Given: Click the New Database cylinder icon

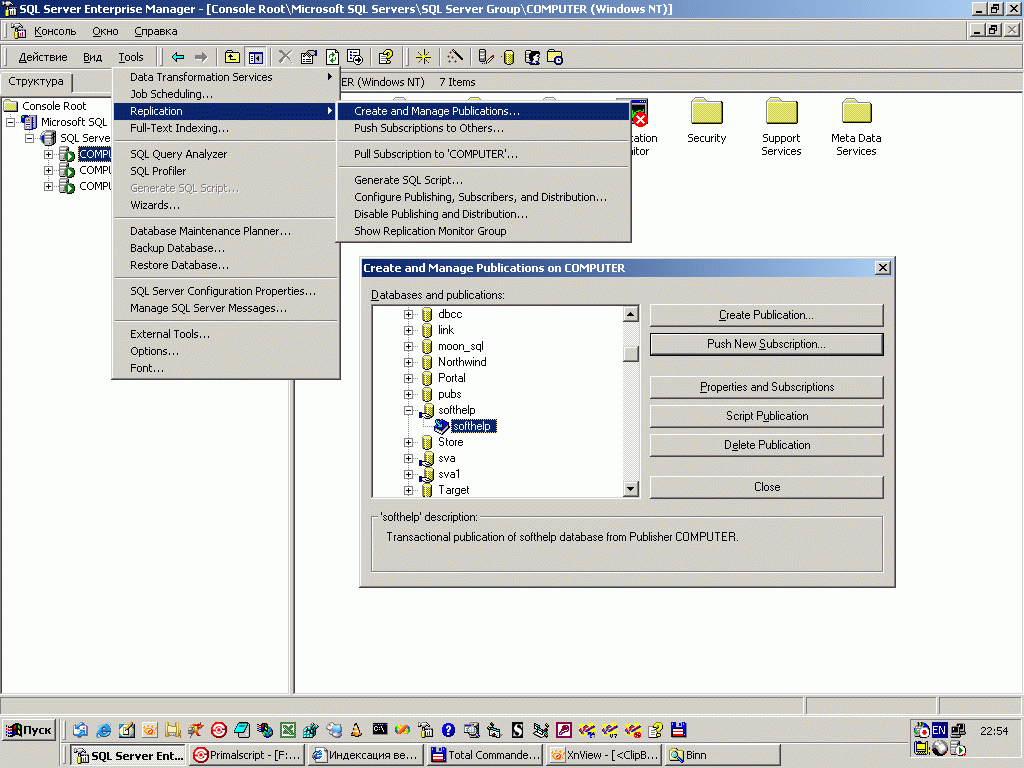Looking at the screenshot, I should click(509, 57).
